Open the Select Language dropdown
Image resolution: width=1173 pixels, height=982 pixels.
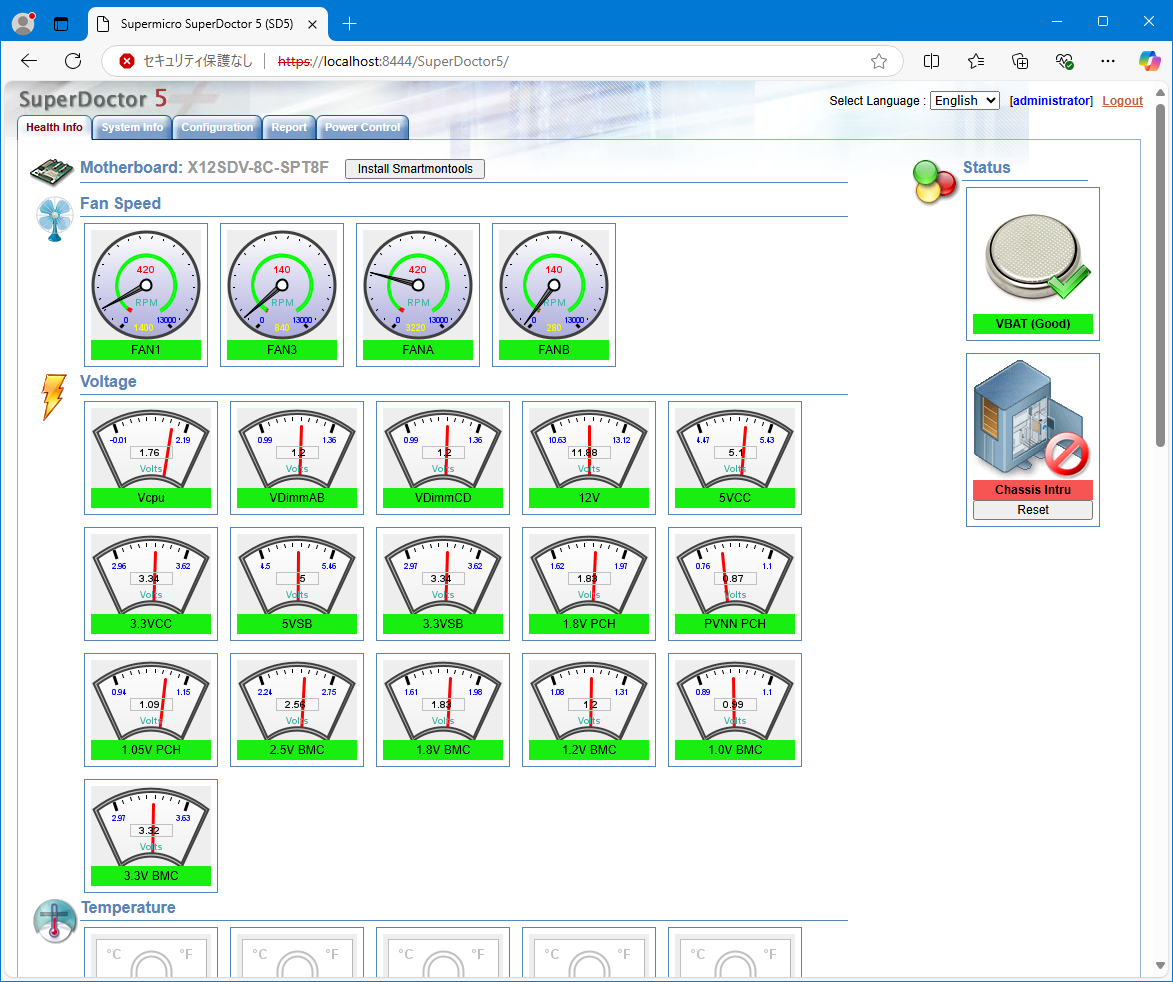coord(964,100)
